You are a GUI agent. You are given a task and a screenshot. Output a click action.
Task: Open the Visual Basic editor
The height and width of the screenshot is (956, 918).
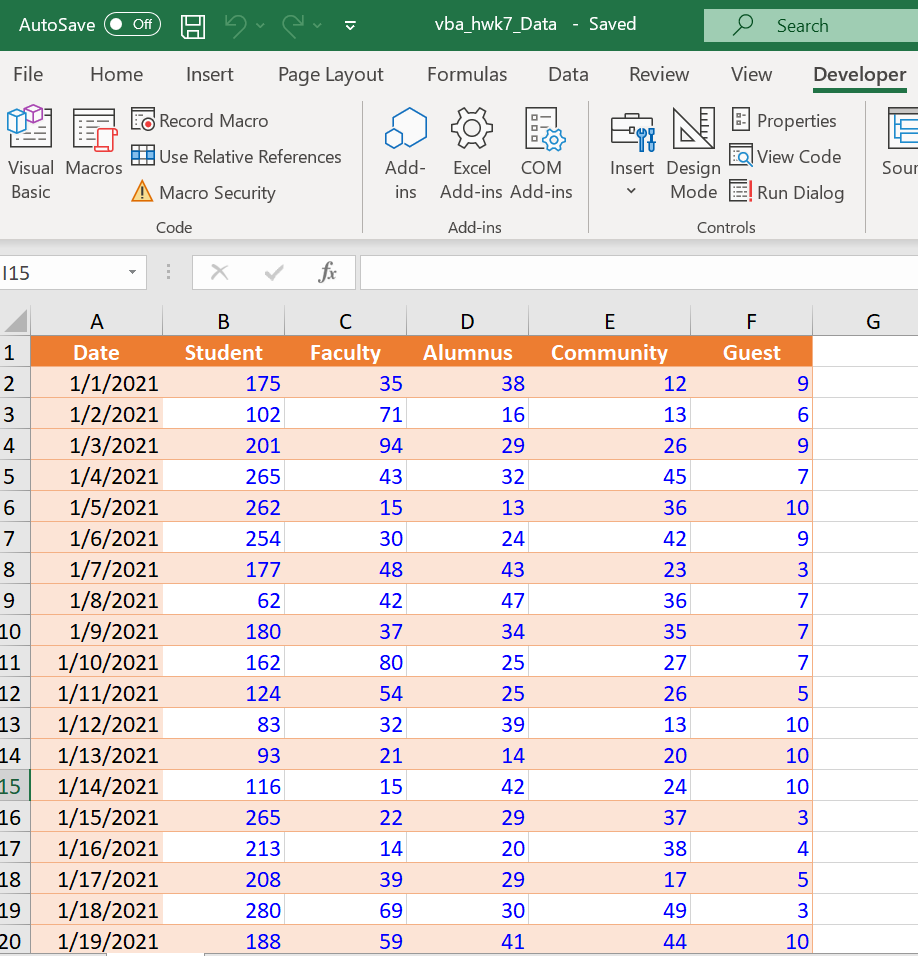pos(30,152)
